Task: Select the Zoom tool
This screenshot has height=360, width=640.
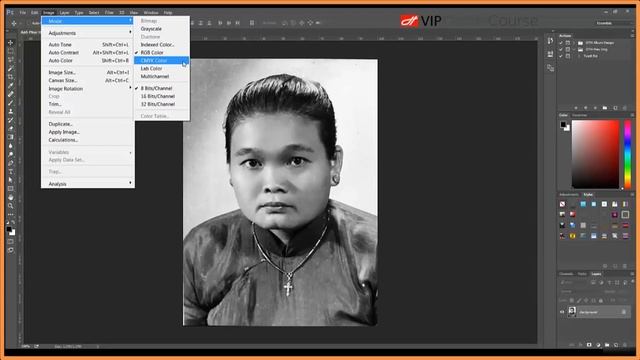Action: coord(11,206)
